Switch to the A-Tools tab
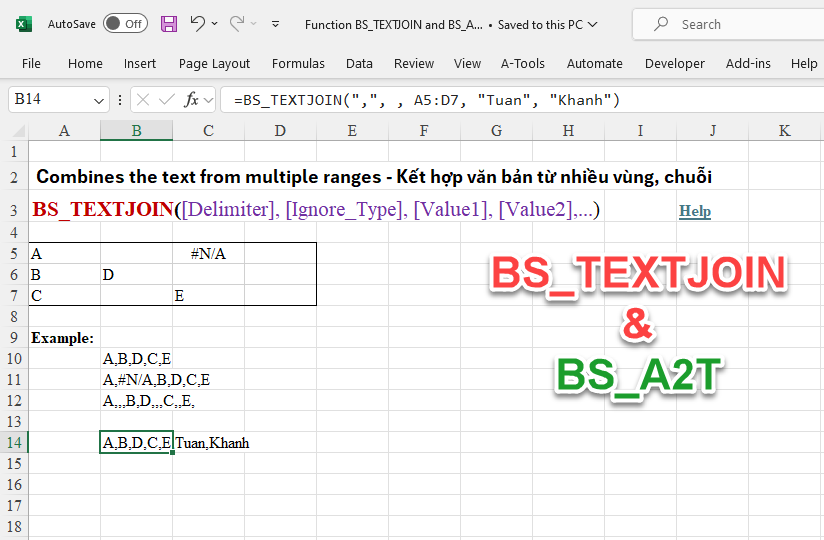The height and width of the screenshot is (540, 824). point(523,63)
